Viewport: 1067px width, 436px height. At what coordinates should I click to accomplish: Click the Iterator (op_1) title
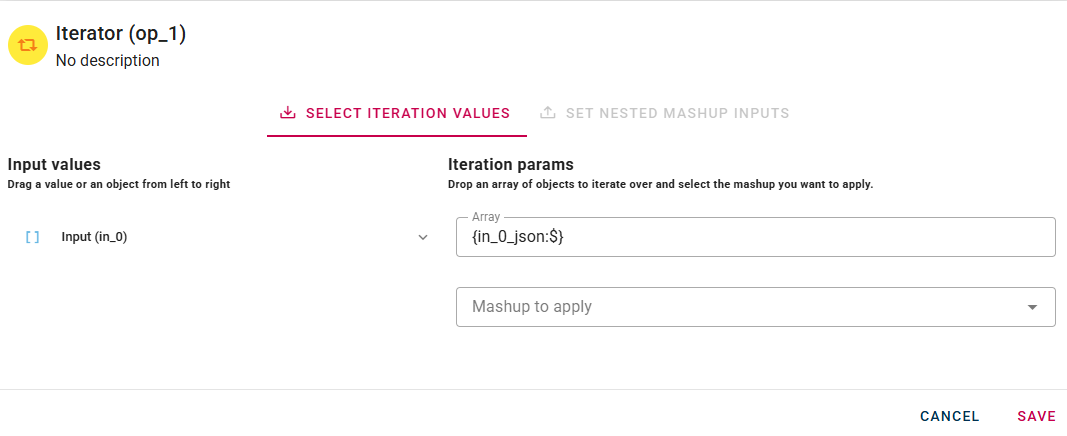(121, 34)
